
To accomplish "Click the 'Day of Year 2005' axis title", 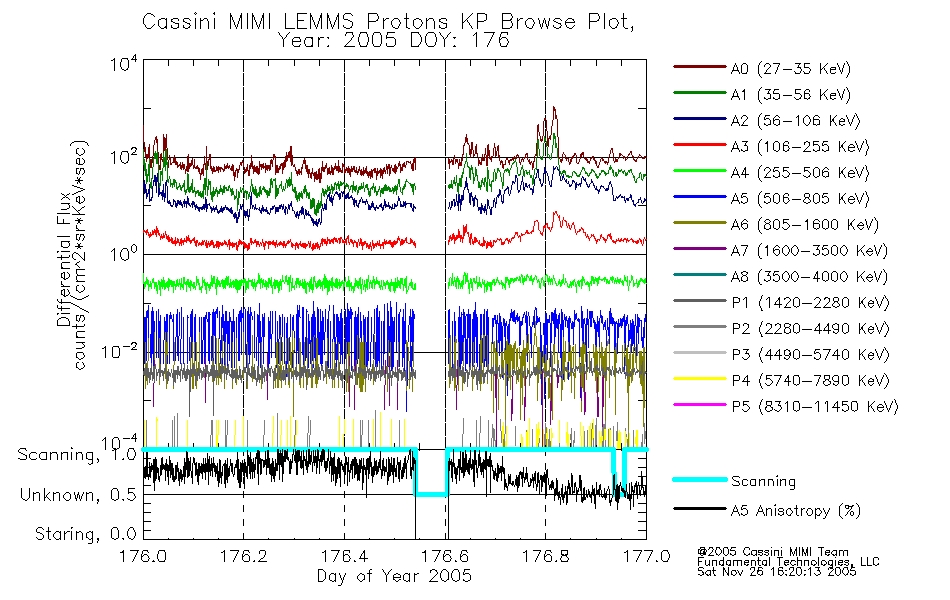I will coord(394,576).
